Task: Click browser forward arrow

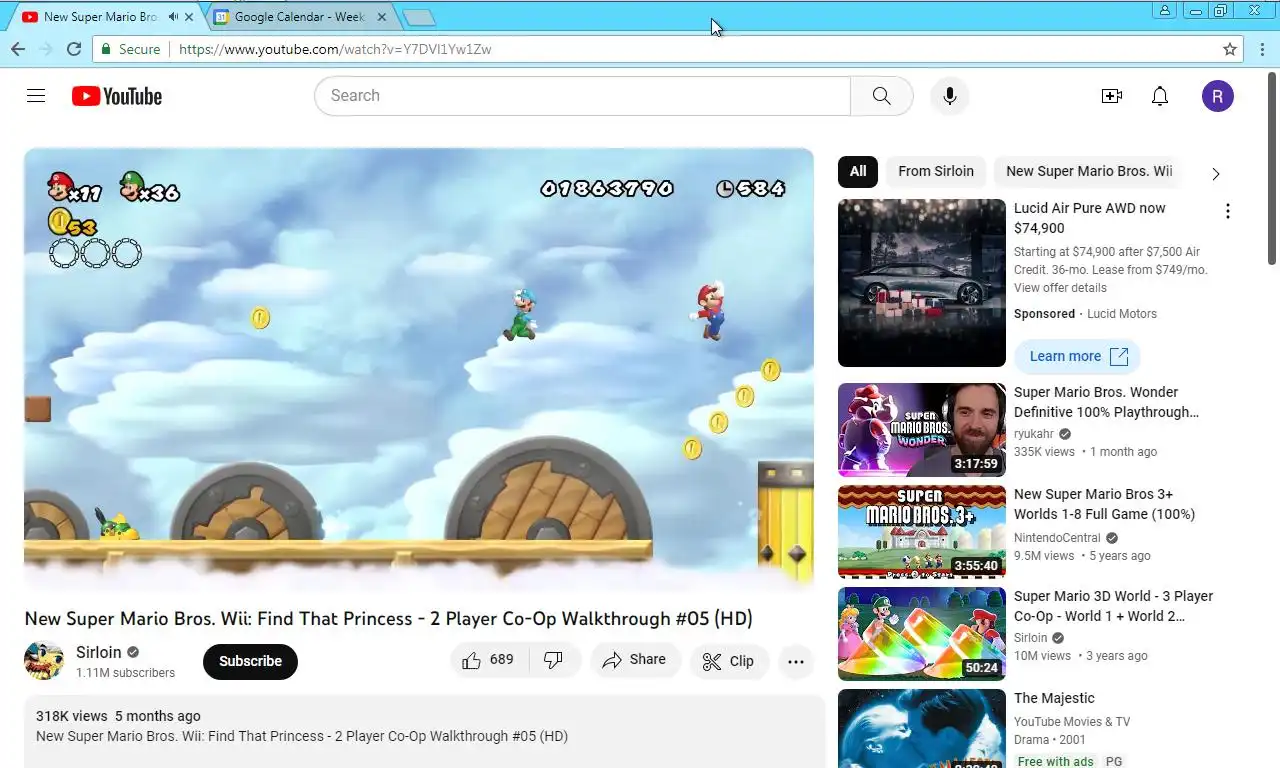Action: [x=46, y=49]
